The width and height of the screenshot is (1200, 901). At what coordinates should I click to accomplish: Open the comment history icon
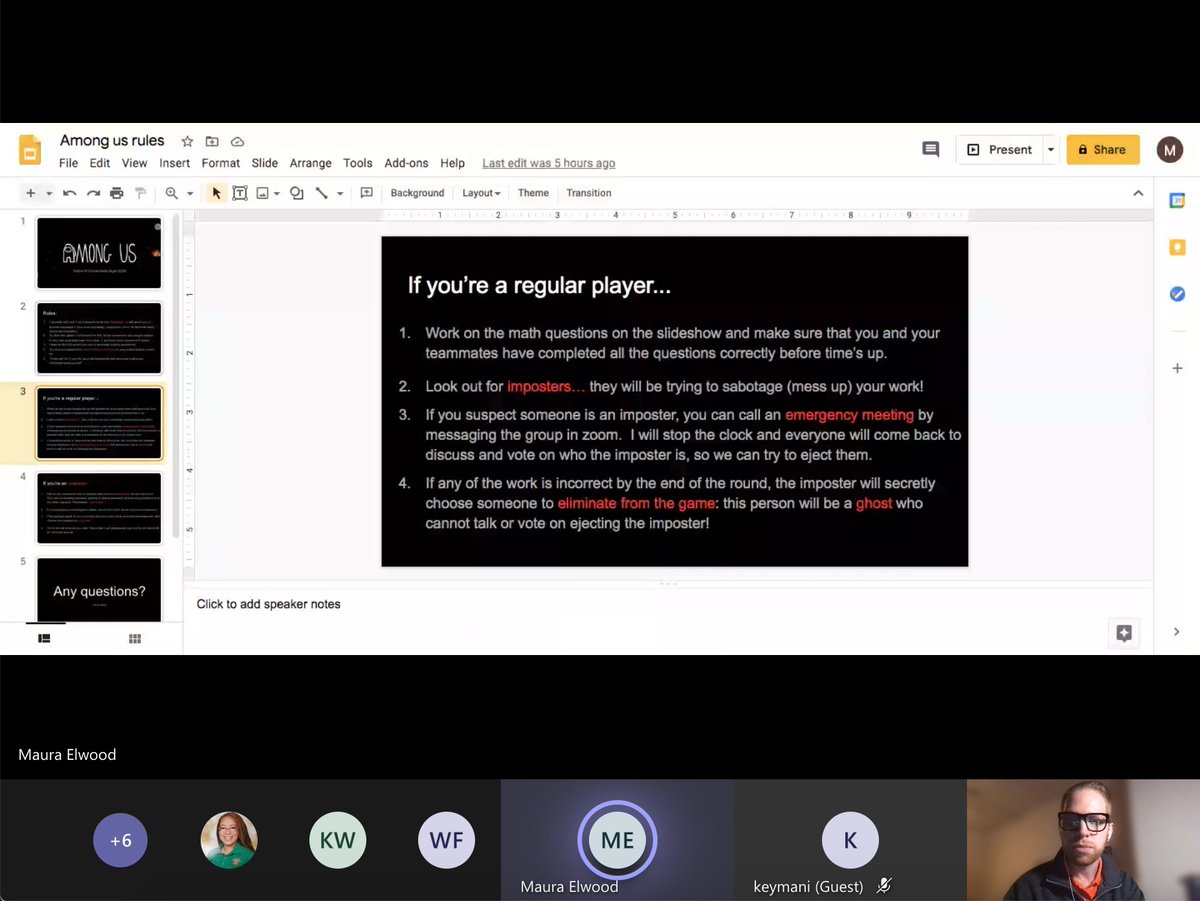(931, 150)
